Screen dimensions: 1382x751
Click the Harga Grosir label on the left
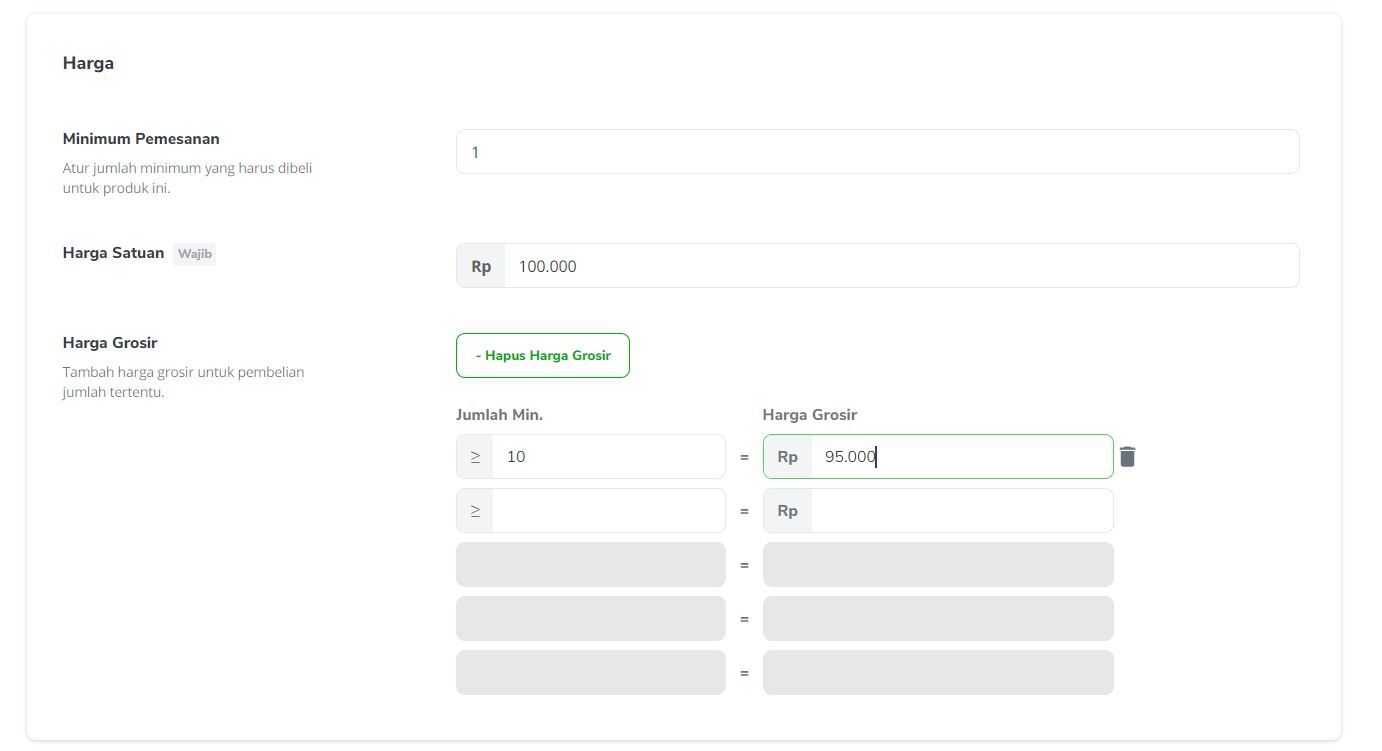click(x=110, y=343)
